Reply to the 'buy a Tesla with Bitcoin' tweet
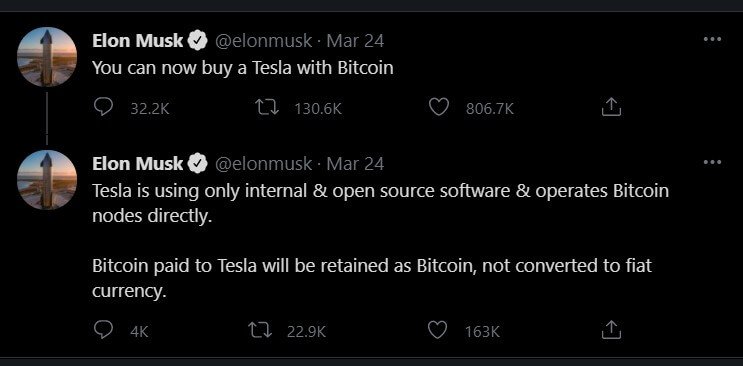This screenshot has width=743, height=366. point(103,108)
